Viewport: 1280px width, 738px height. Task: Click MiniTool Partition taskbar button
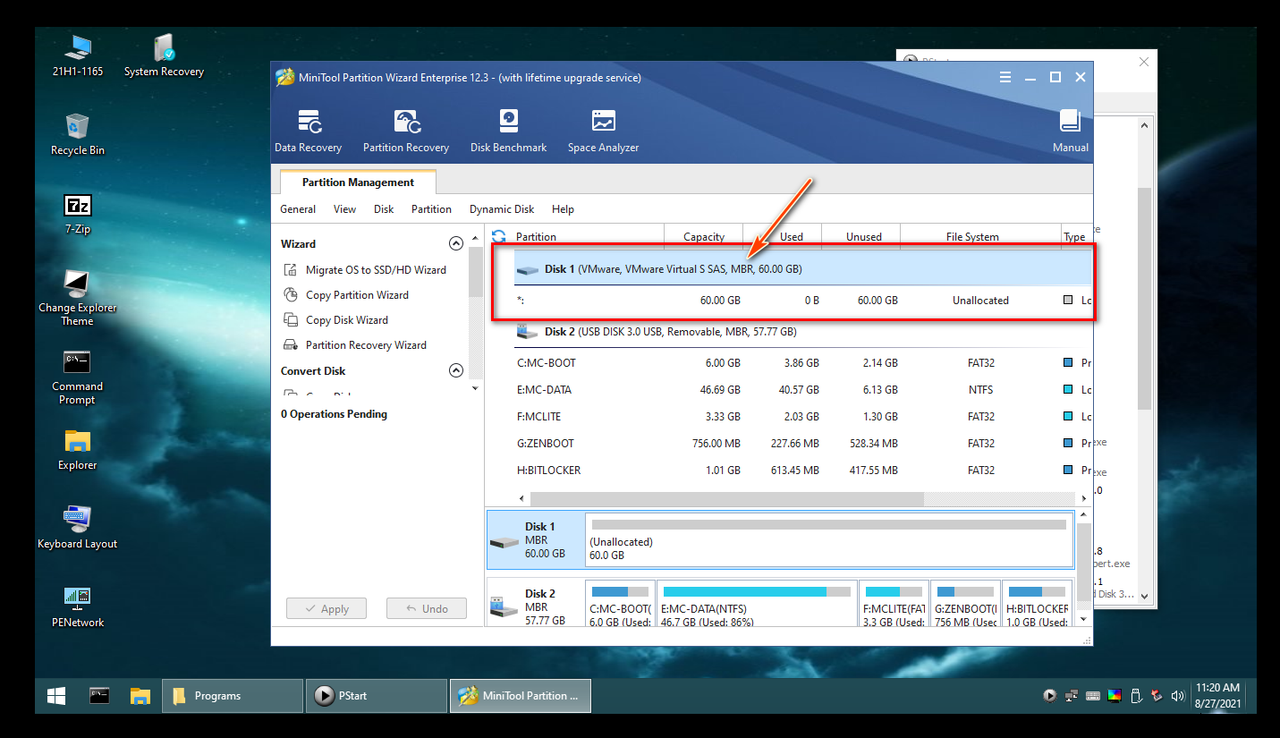pyautogui.click(x=520, y=696)
